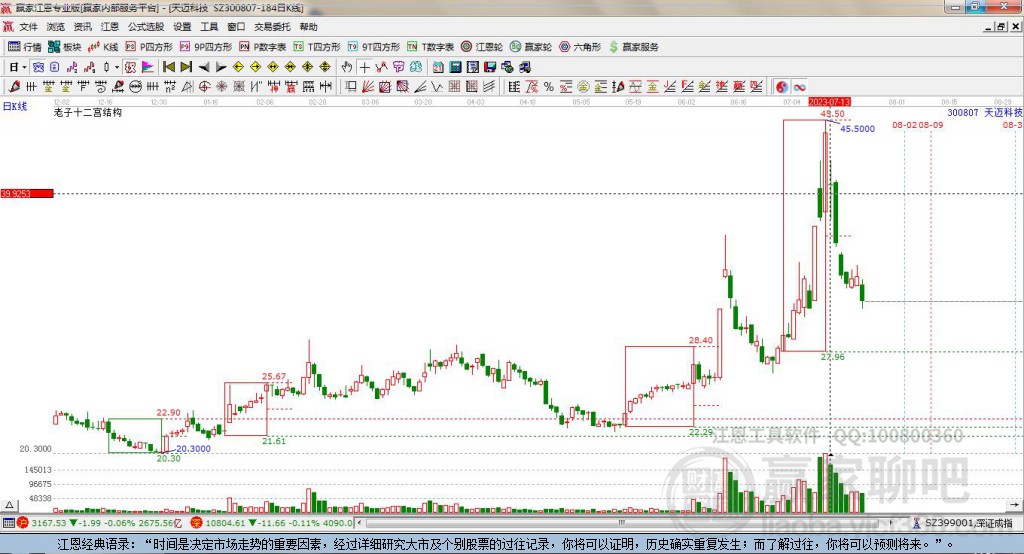Select the hand pan tool
1024x554 pixels.
pos(347,67)
